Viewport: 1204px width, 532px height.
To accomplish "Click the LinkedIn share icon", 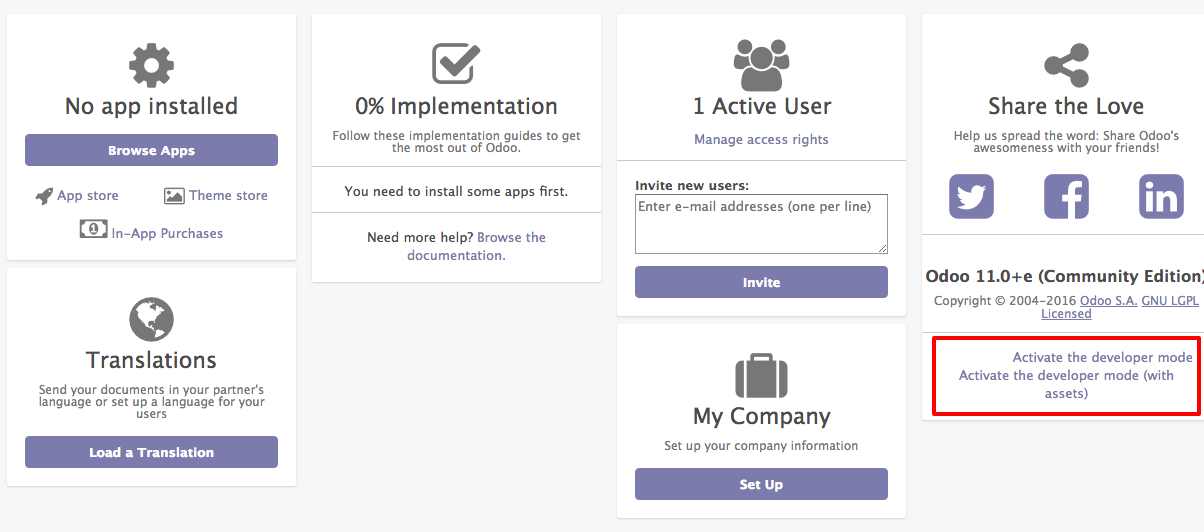I will point(1161,196).
